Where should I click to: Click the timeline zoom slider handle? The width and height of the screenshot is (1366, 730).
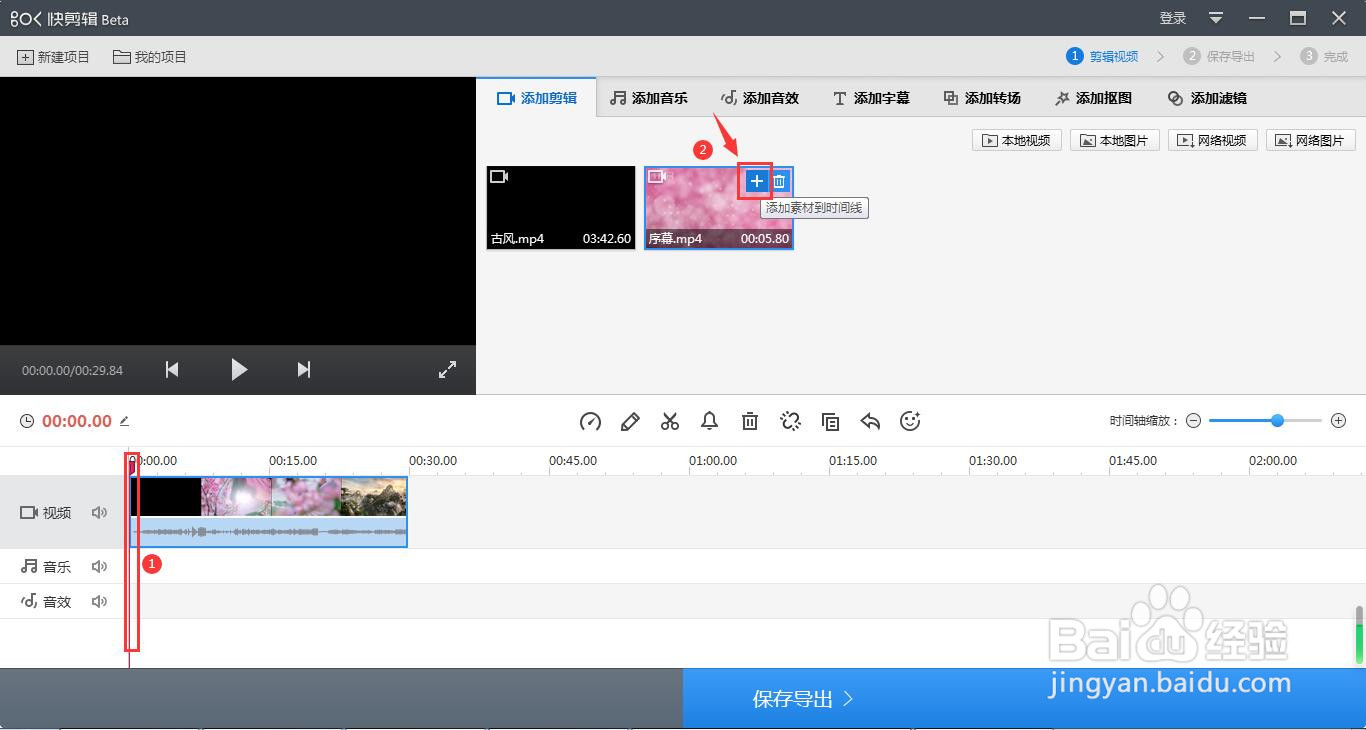1277,421
